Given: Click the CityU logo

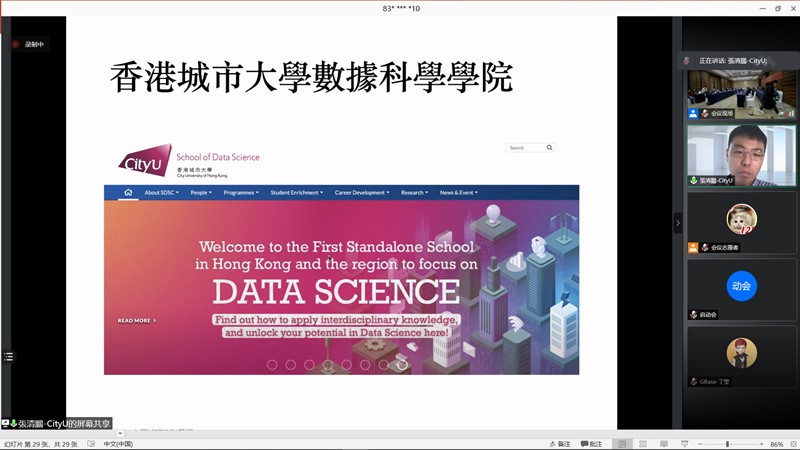Looking at the screenshot, I should [145, 160].
